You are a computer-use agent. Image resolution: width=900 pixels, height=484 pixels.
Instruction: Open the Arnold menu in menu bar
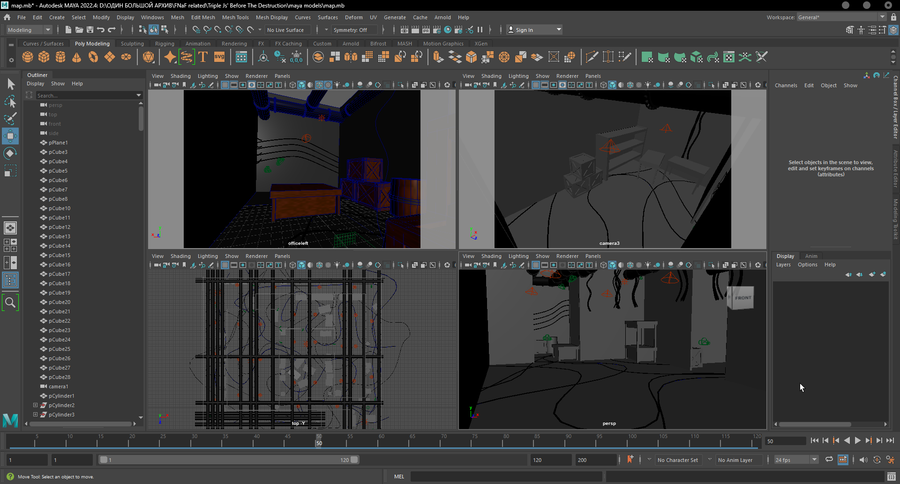[x=442, y=17]
